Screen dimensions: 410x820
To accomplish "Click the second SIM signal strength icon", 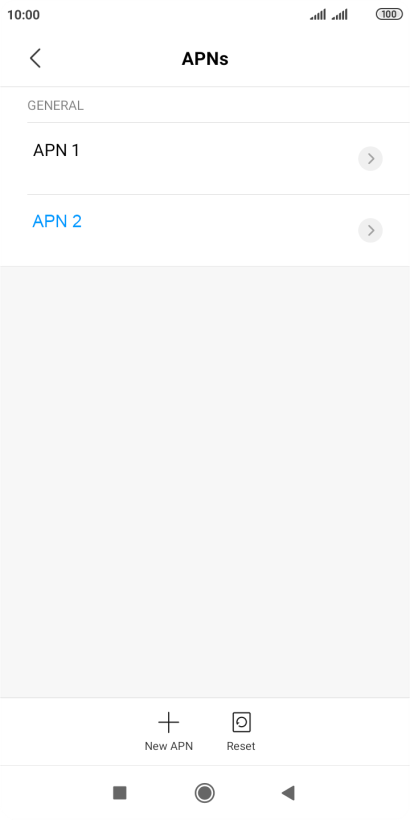I will click(339, 15).
